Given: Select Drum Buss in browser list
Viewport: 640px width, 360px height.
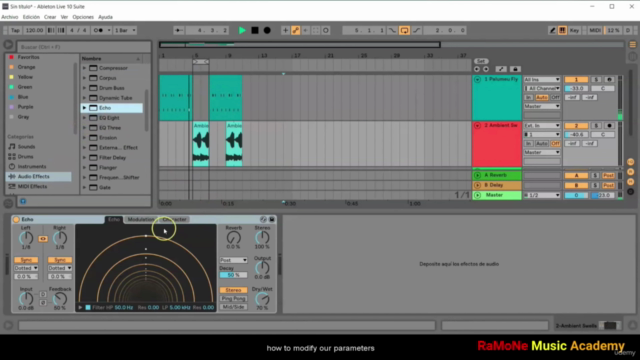Looking at the screenshot, I should click(x=111, y=88).
